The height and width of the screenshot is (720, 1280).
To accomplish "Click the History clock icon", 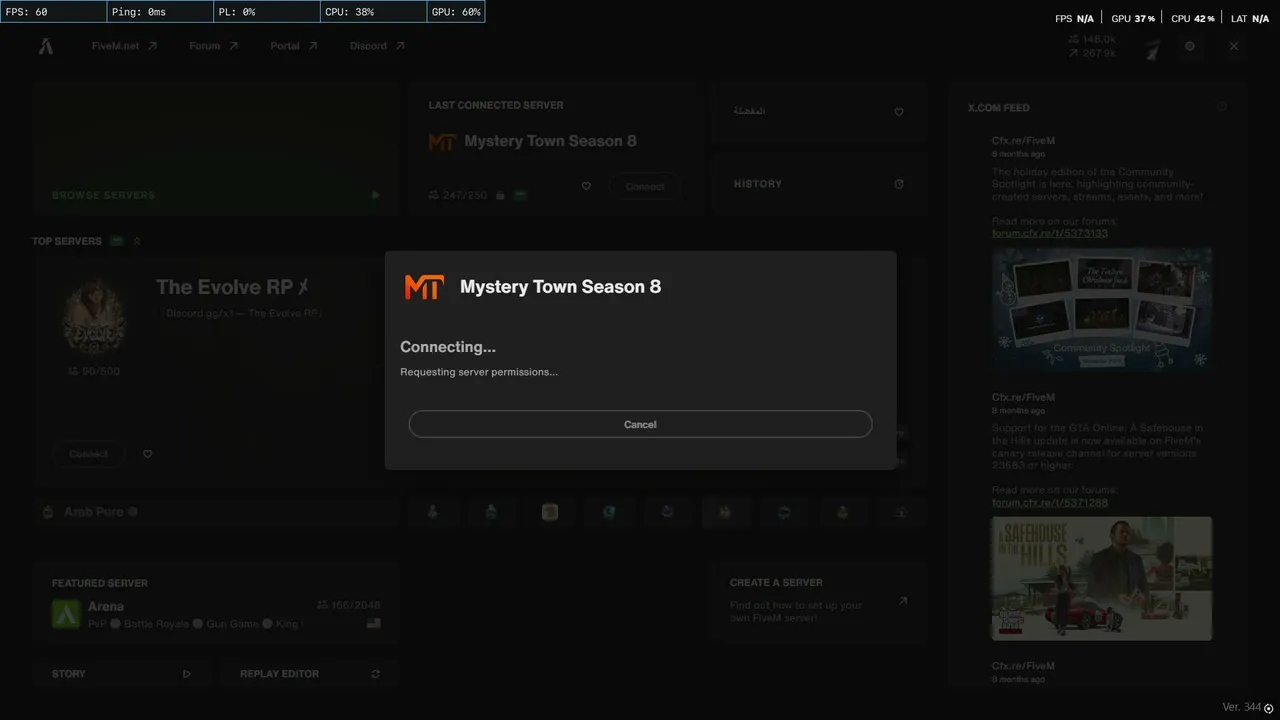I will point(899,184).
